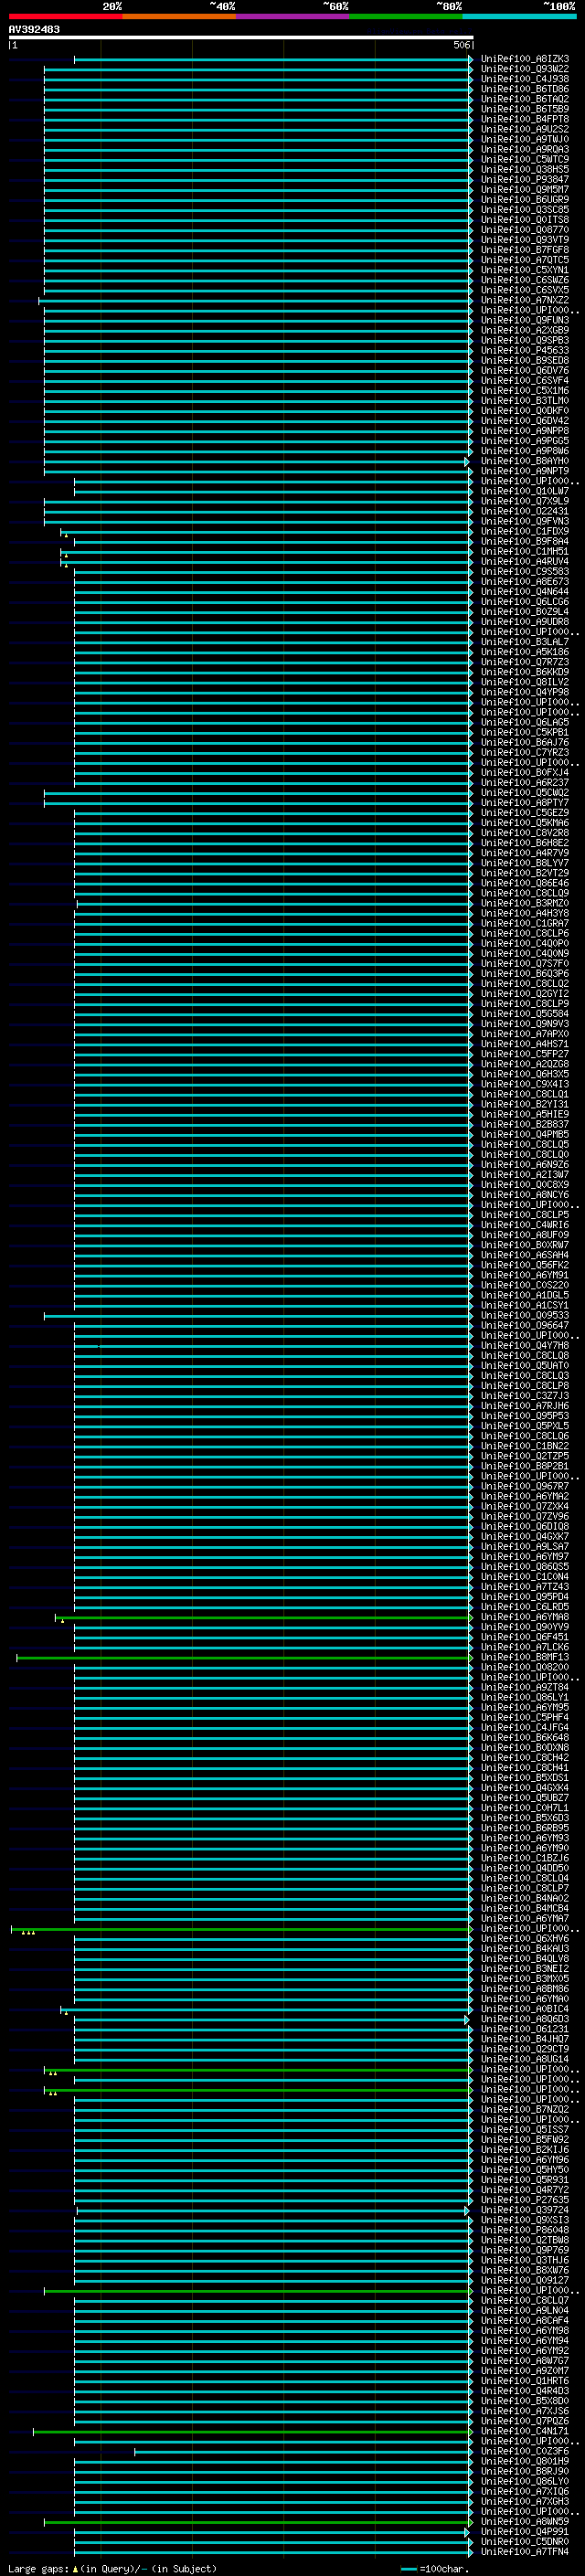Click the cyan ~100% identity legend segment
The height and width of the screenshot is (2576, 585).
coord(519,16)
